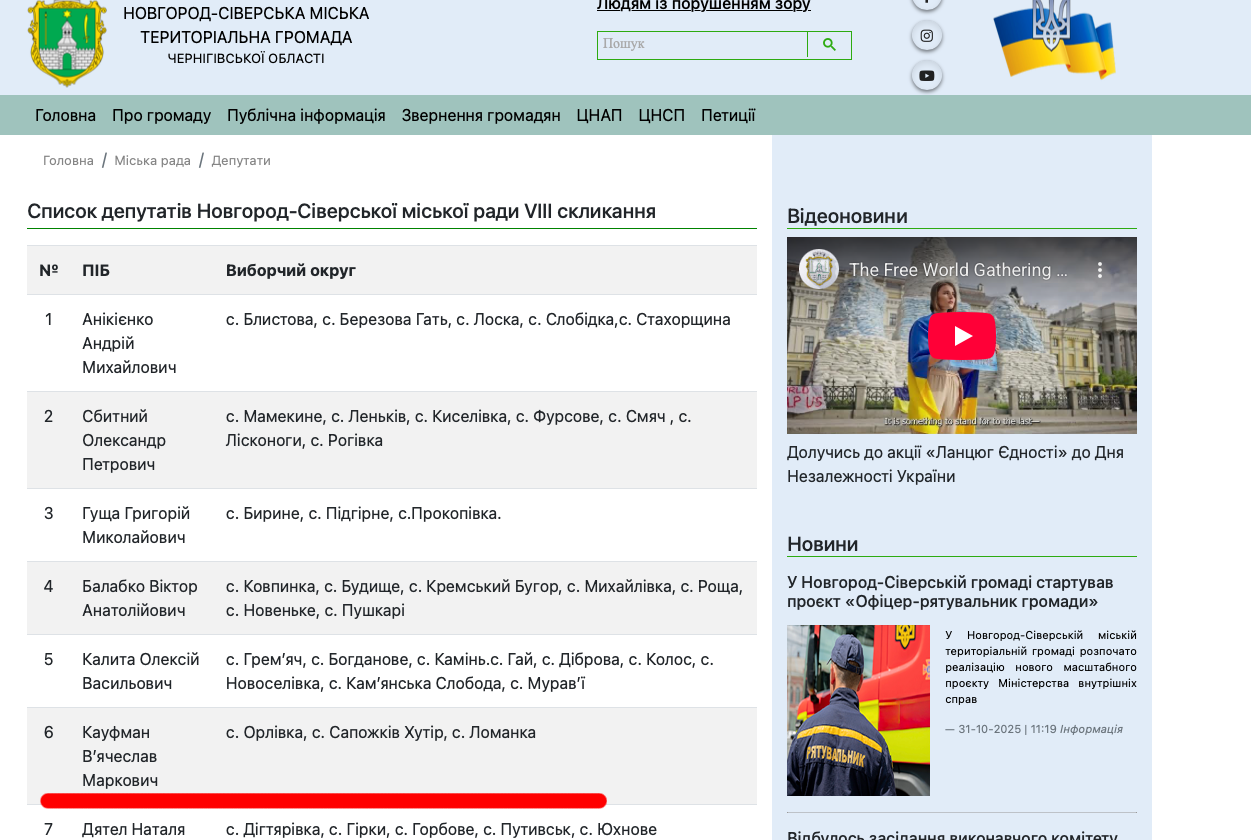Click the rescuer news thumbnail photo
Screen dimensions: 1251x840
coord(858,710)
